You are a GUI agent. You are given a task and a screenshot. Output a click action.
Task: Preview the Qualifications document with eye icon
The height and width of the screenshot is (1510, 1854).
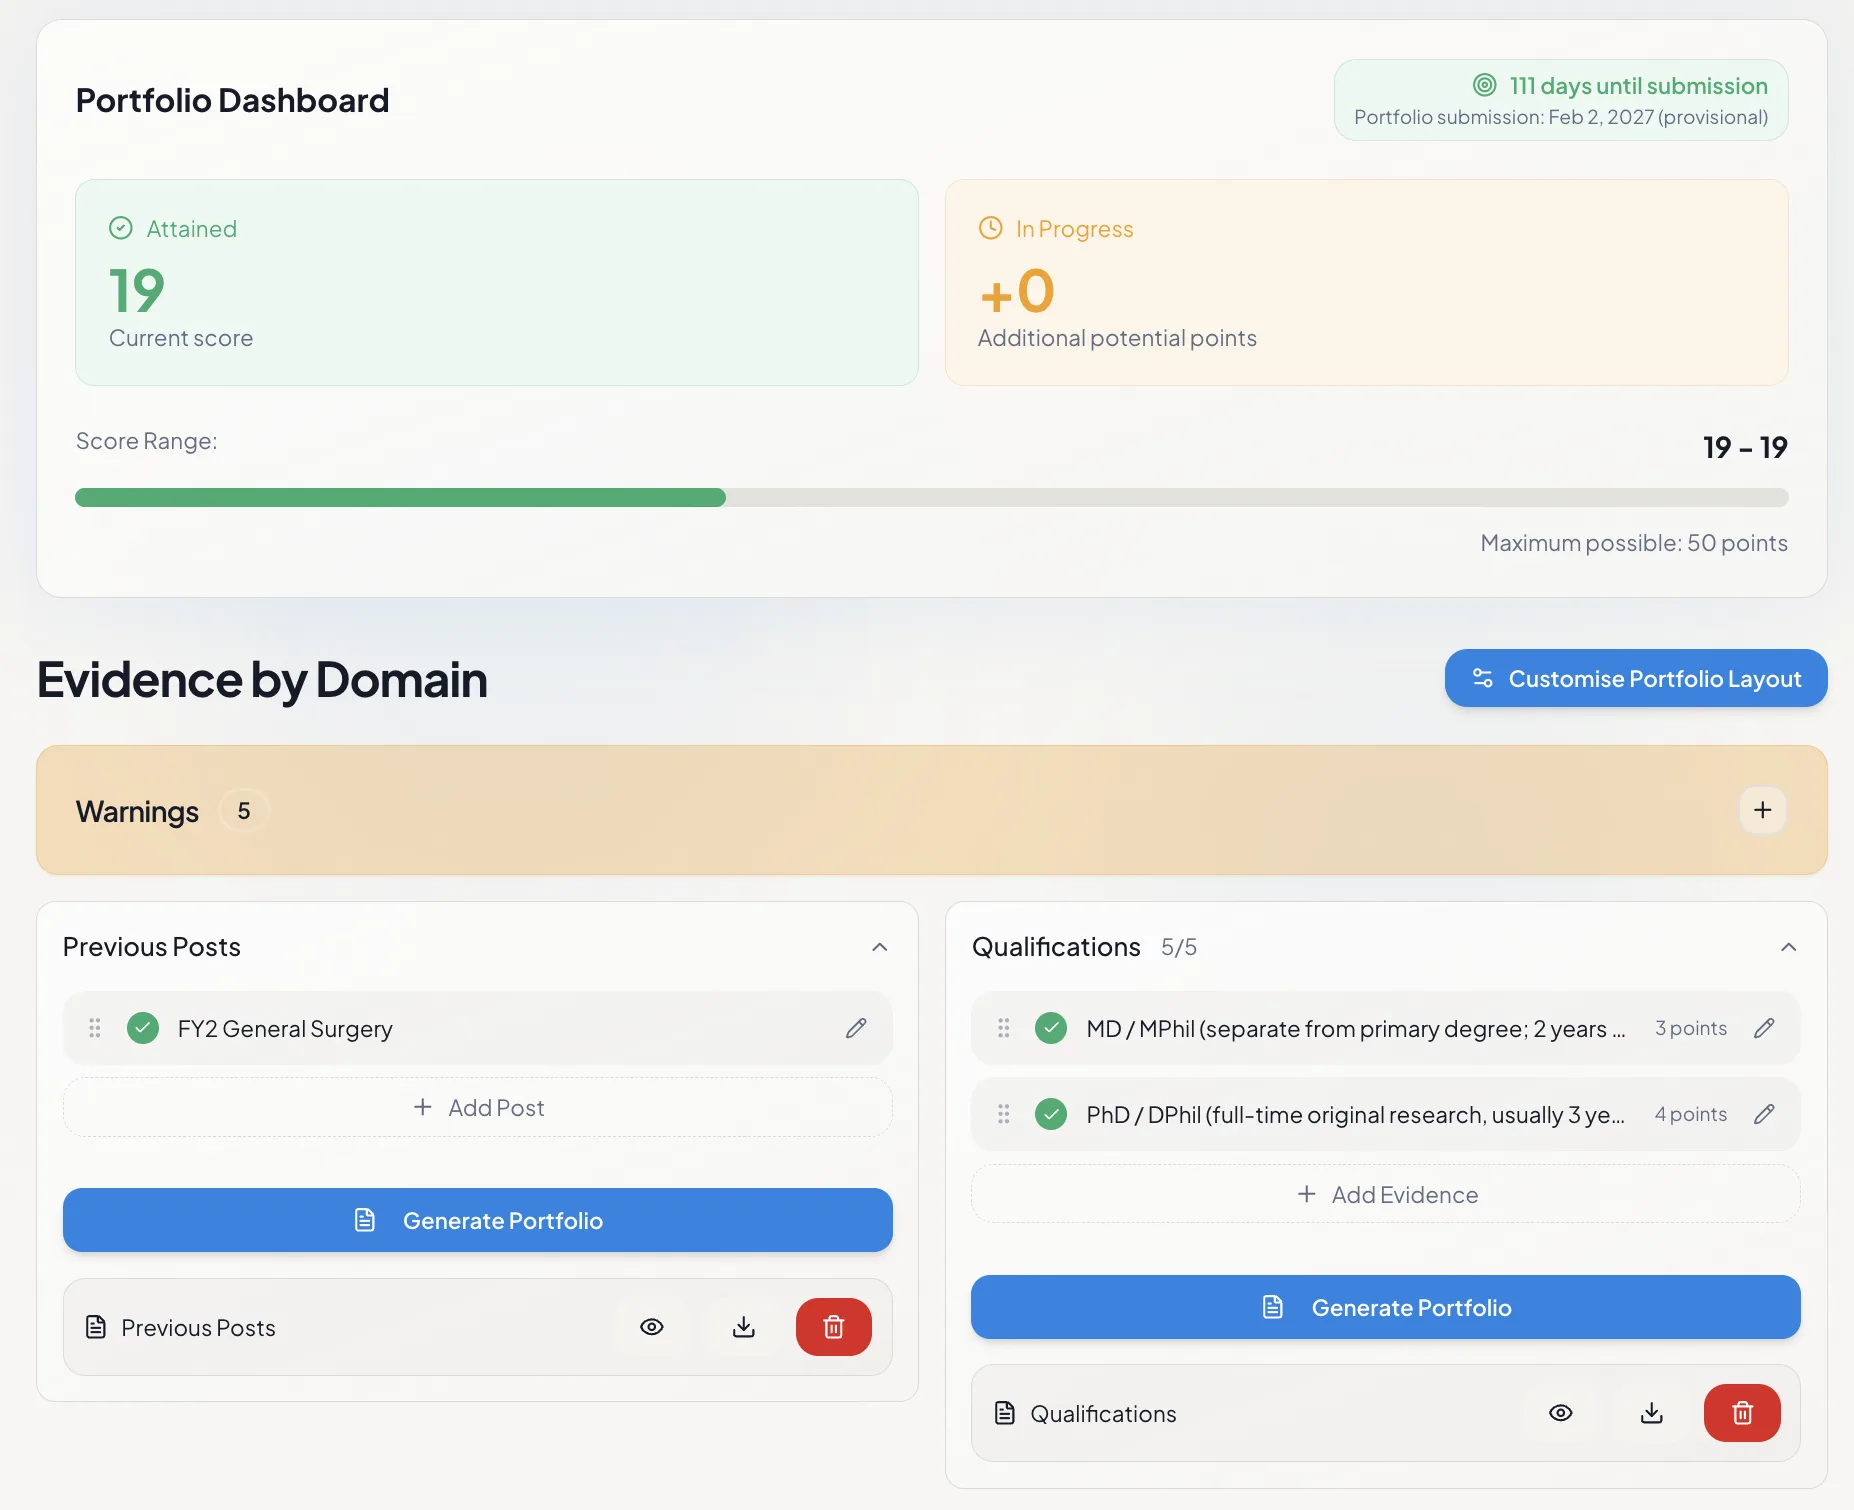1561,1413
